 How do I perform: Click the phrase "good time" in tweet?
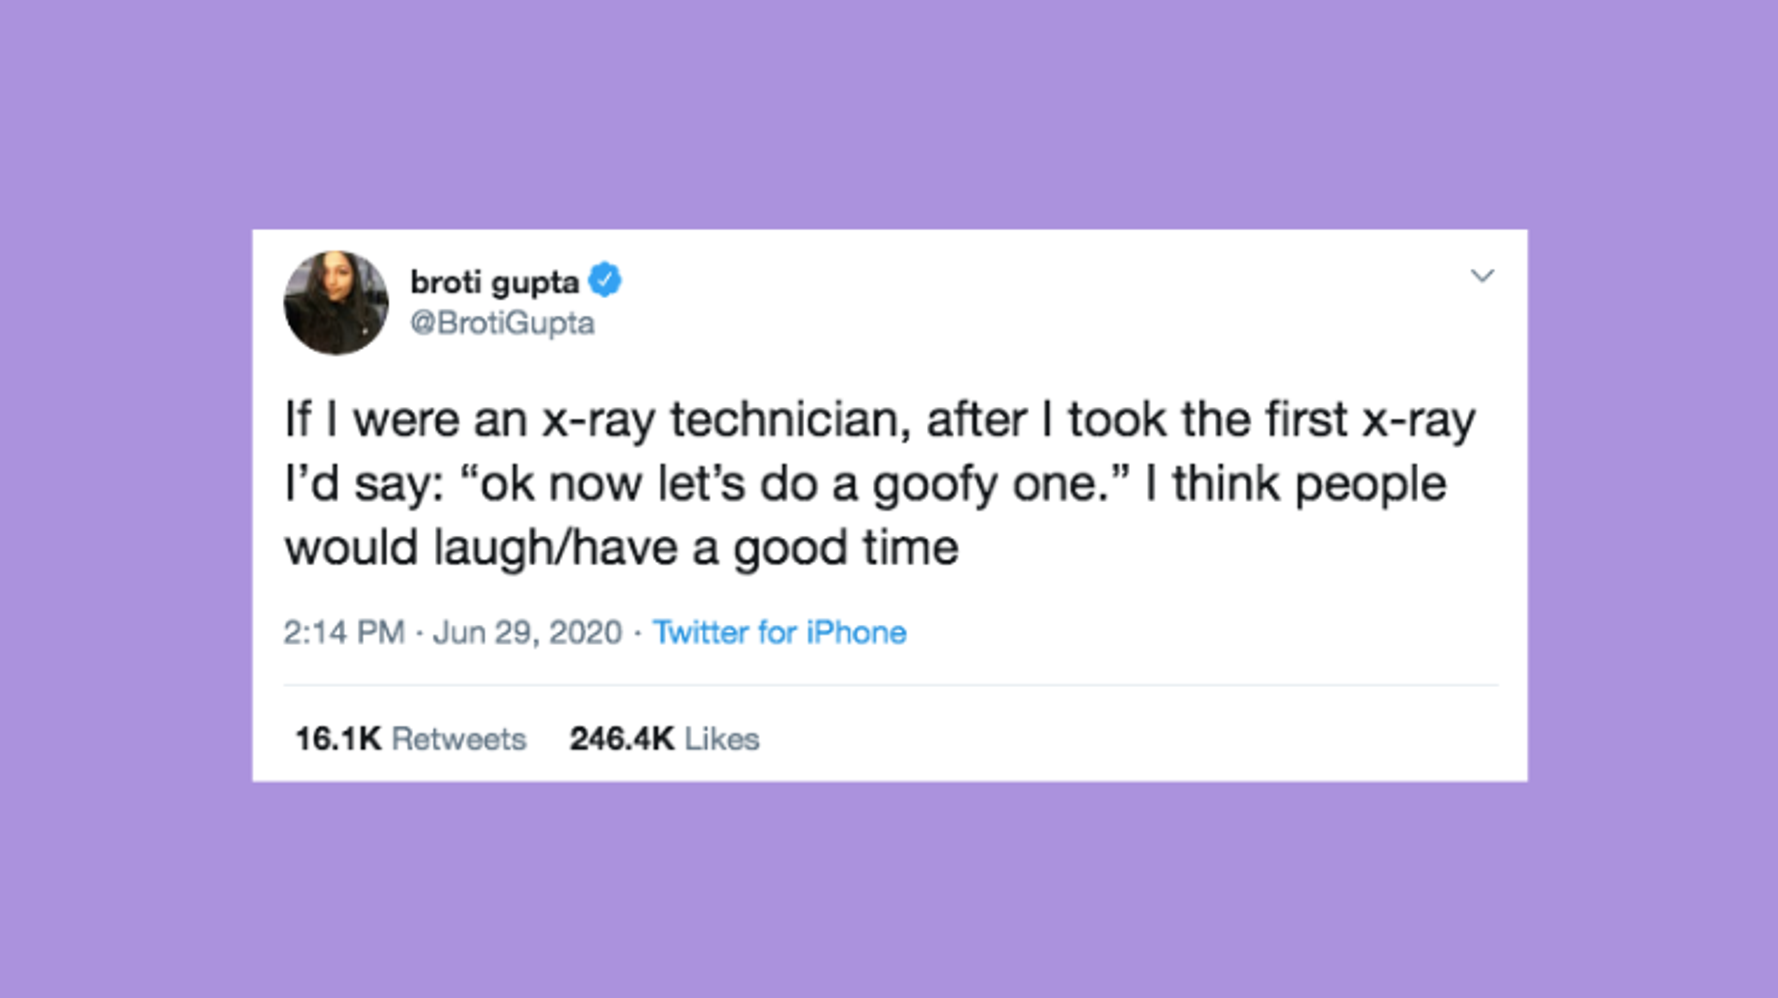point(845,548)
